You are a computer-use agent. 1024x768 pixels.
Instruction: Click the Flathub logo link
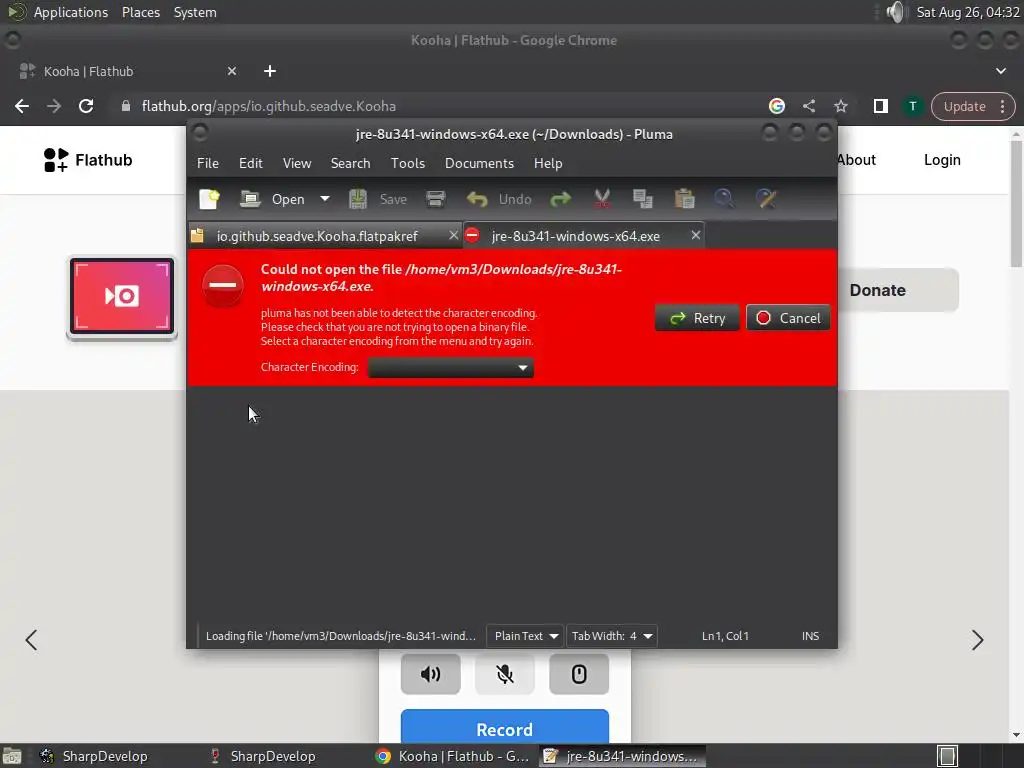point(88,160)
